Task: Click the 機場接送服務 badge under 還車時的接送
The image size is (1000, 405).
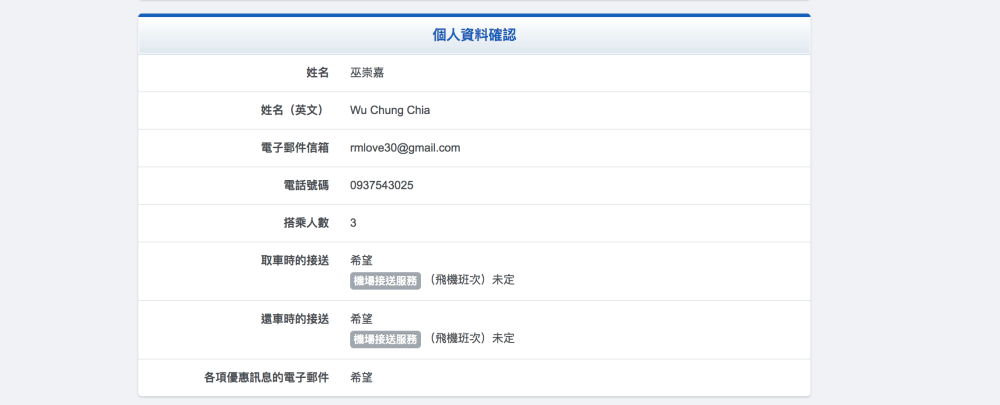Action: click(x=385, y=339)
